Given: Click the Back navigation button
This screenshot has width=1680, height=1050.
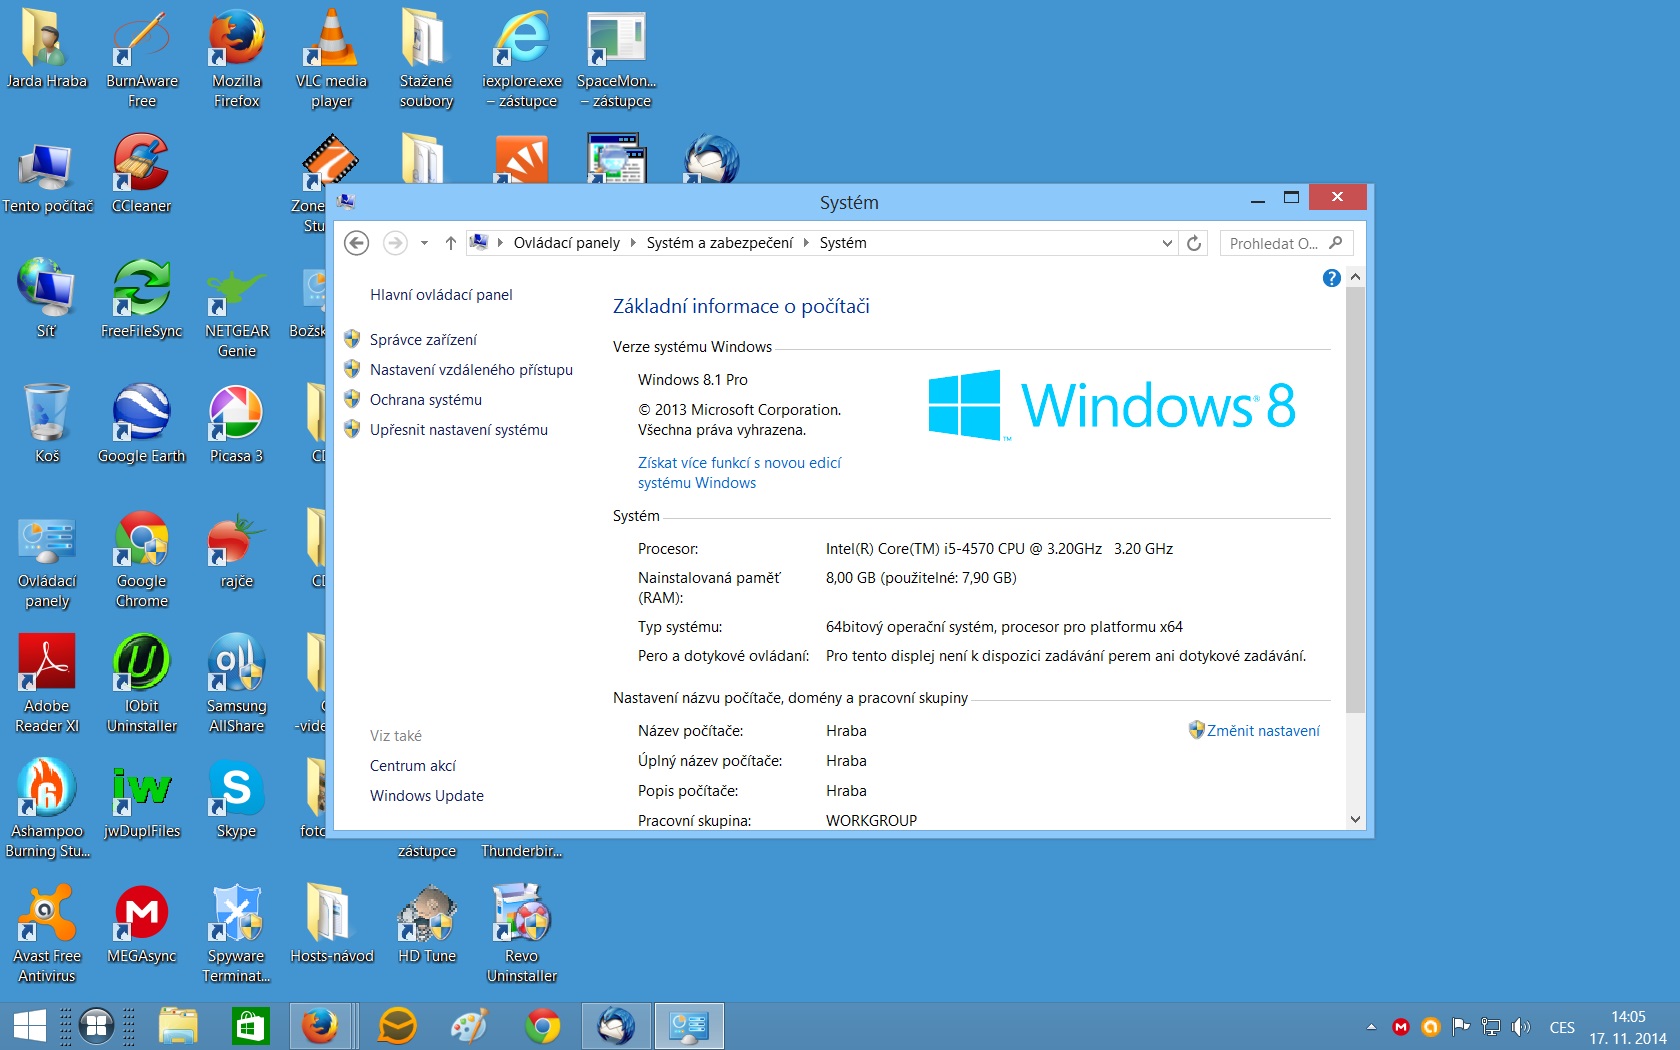Looking at the screenshot, I should (x=357, y=243).
